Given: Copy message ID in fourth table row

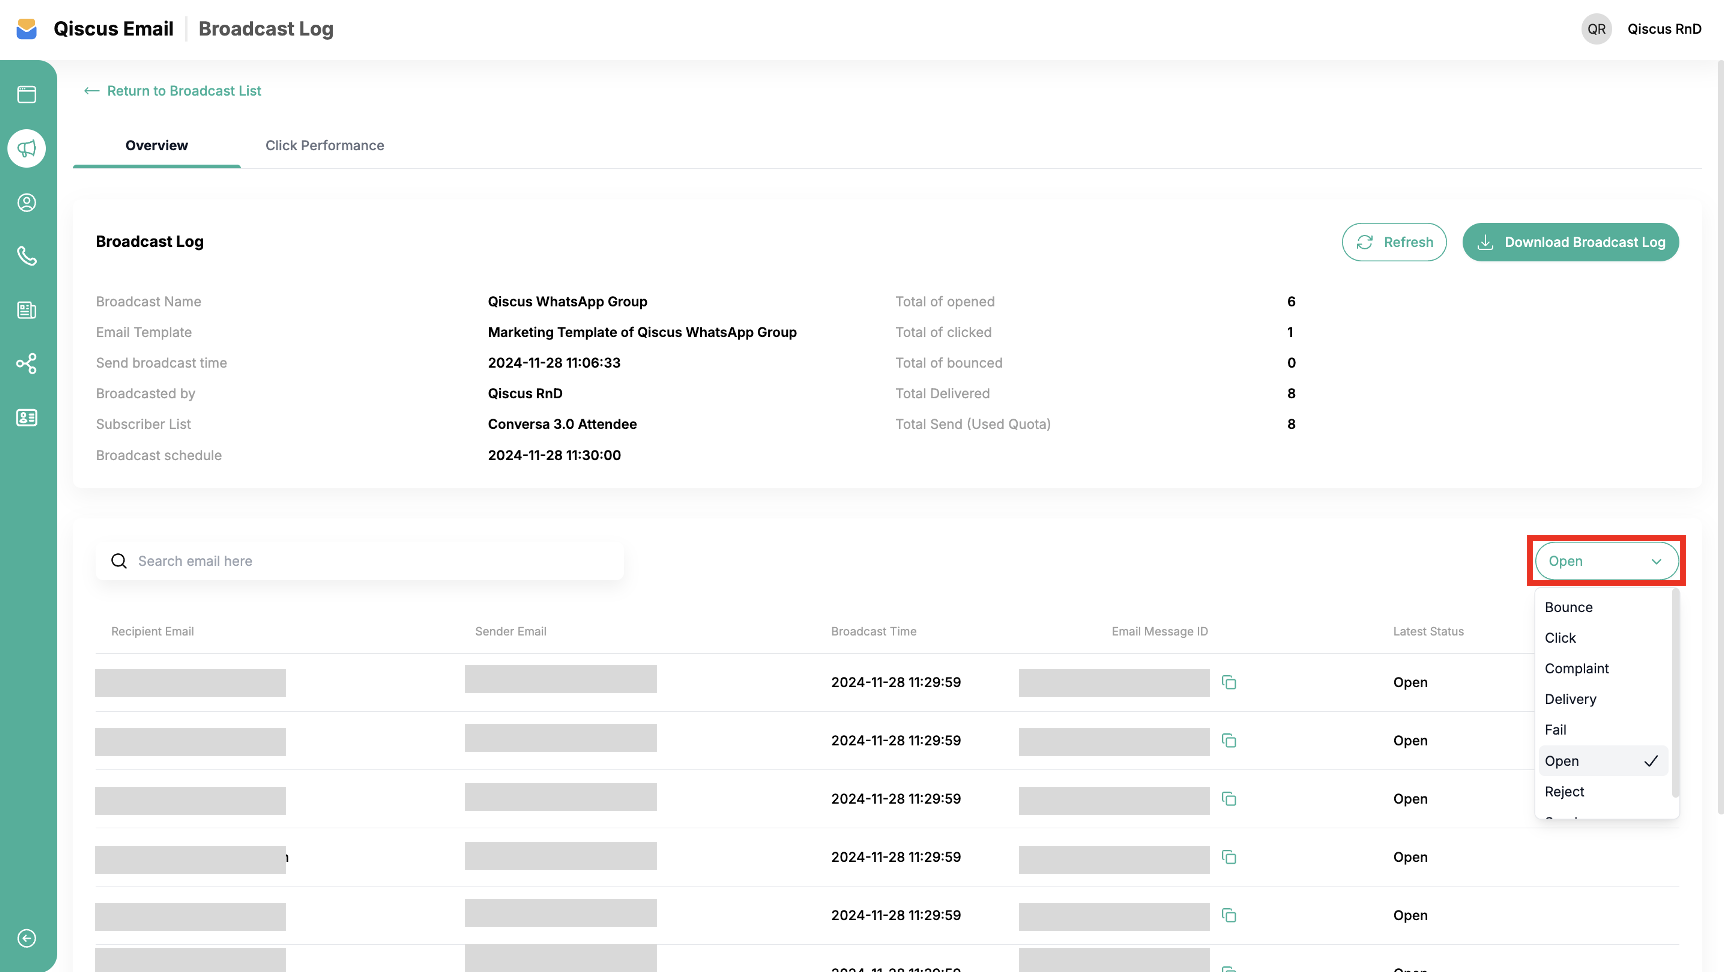Looking at the screenshot, I should [x=1229, y=857].
